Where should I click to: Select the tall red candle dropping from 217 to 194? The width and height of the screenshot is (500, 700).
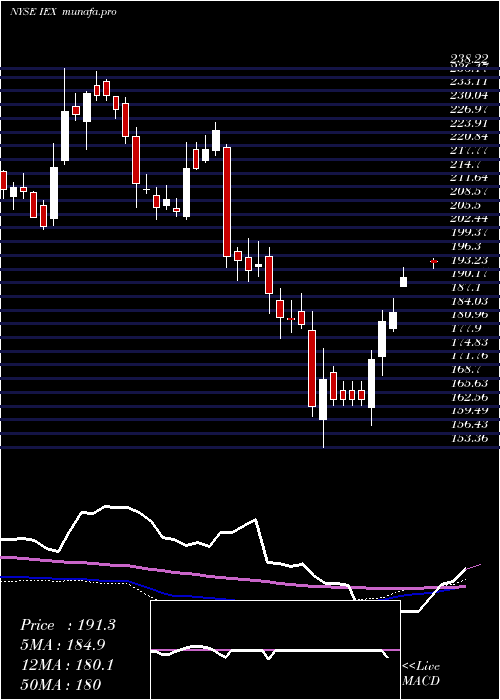(227, 202)
